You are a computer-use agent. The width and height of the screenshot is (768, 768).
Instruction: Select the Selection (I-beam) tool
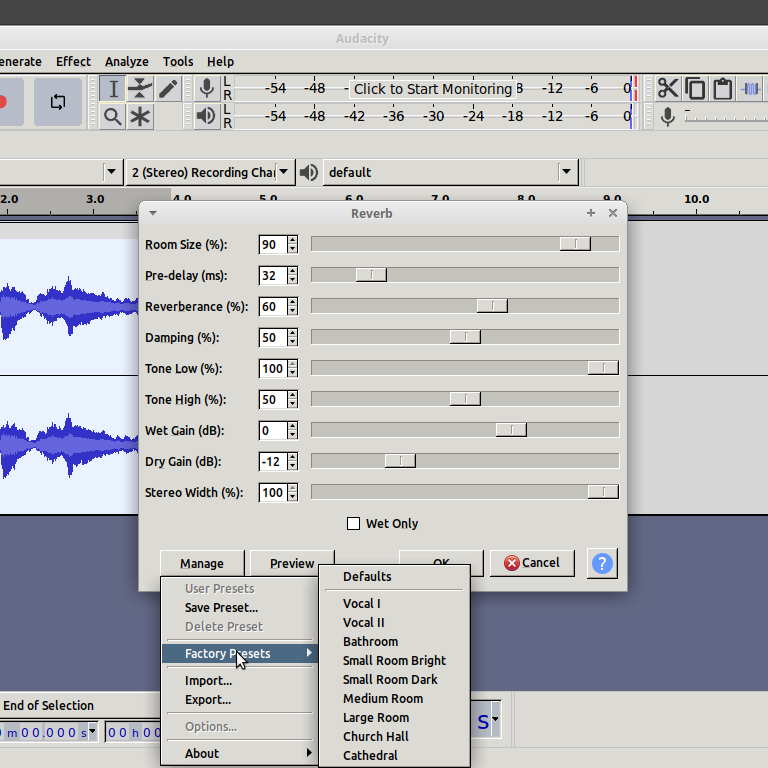[x=113, y=89]
